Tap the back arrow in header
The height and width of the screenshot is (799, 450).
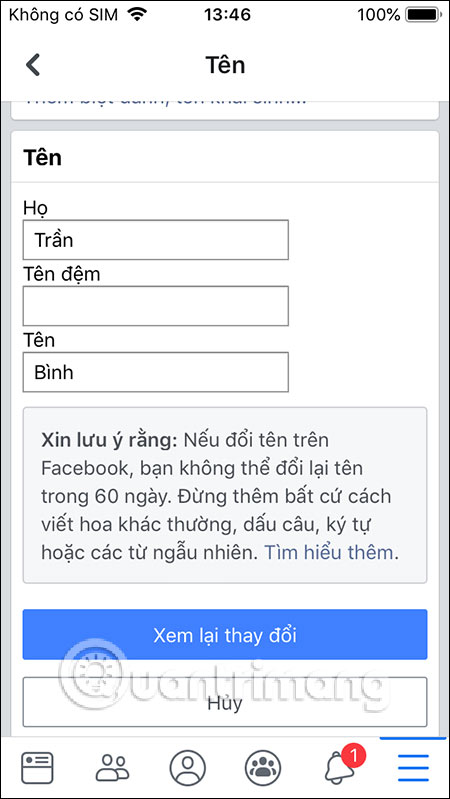coord(33,65)
